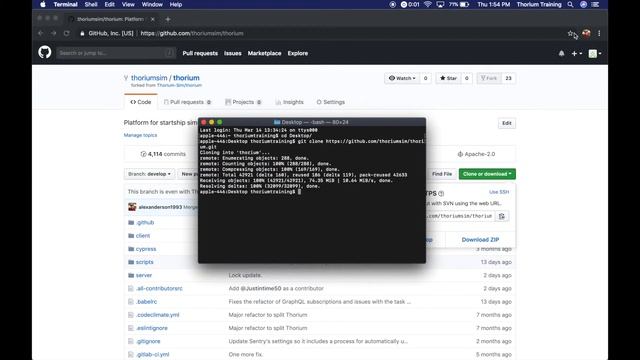Open Spotlight search magnifier icon

pyautogui.click(x=570, y=4)
